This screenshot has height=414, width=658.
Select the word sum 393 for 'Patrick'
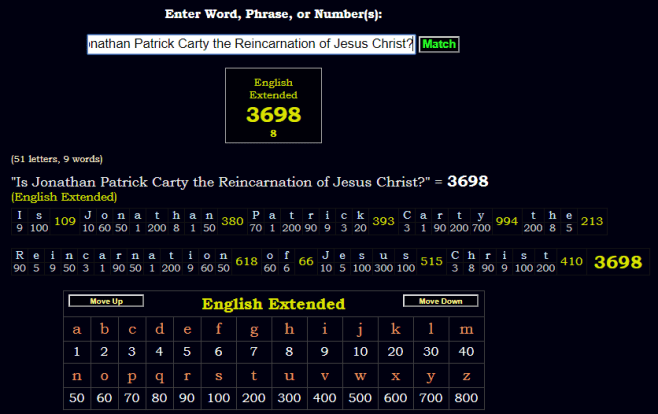[383, 221]
